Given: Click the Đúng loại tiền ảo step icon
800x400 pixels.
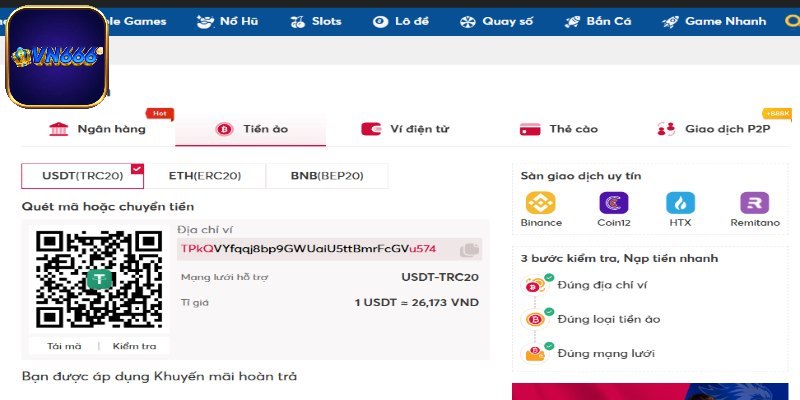Looking at the screenshot, I should coord(537,319).
